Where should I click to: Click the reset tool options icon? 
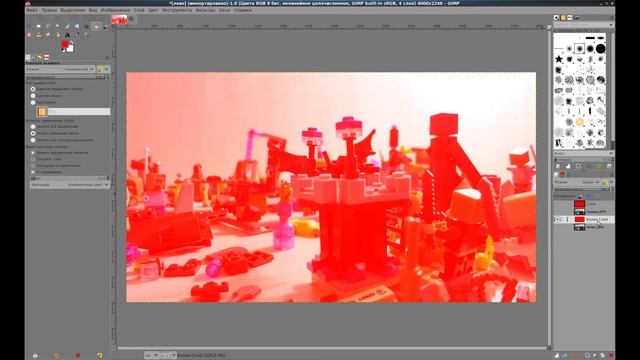coord(100,356)
